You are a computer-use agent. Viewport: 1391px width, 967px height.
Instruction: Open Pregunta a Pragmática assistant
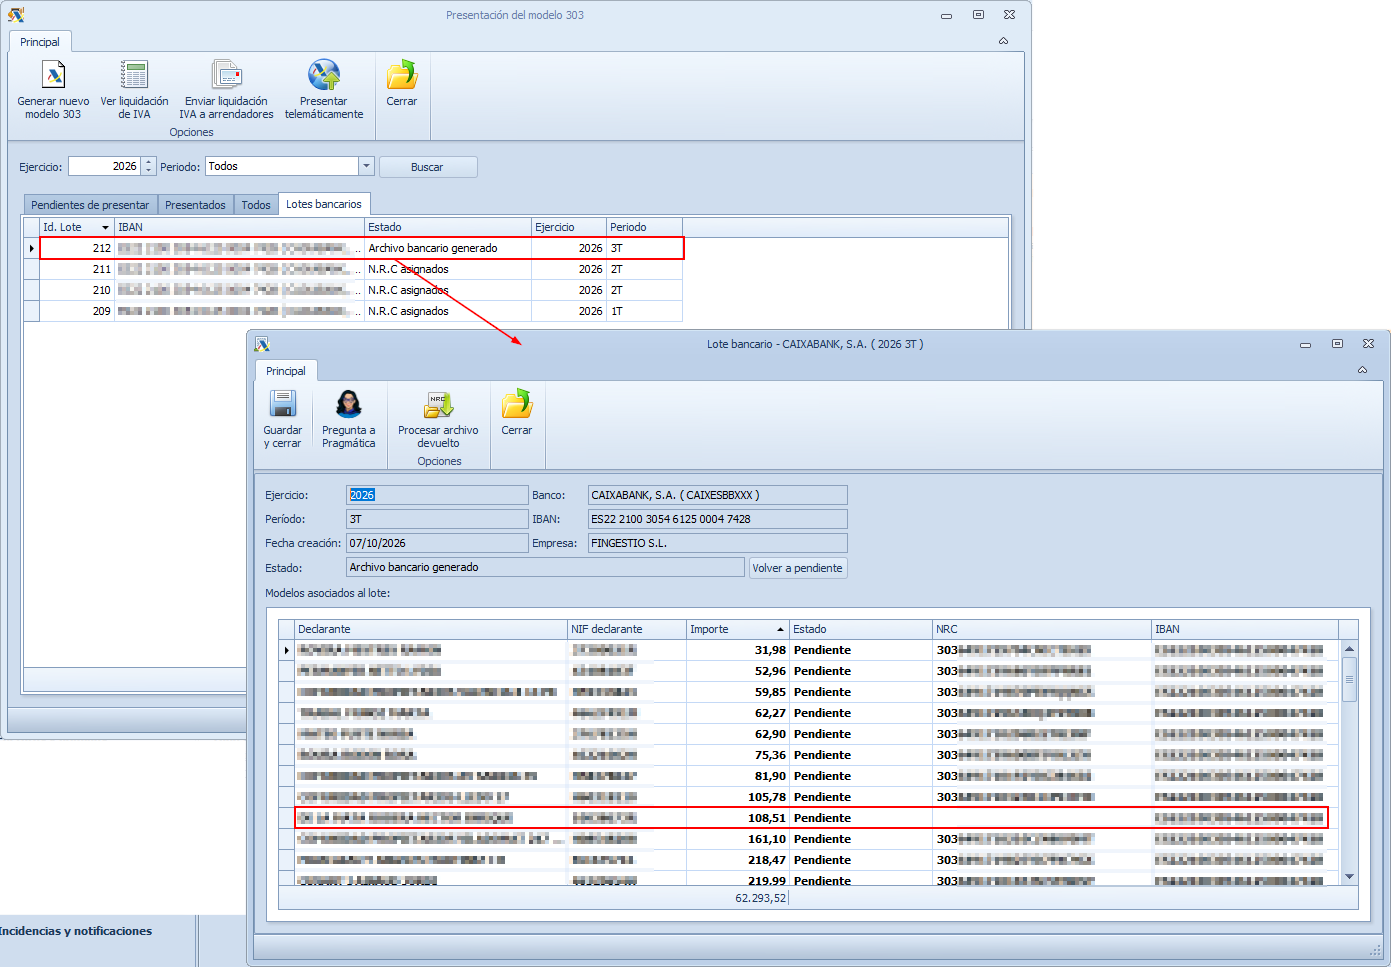349,419
